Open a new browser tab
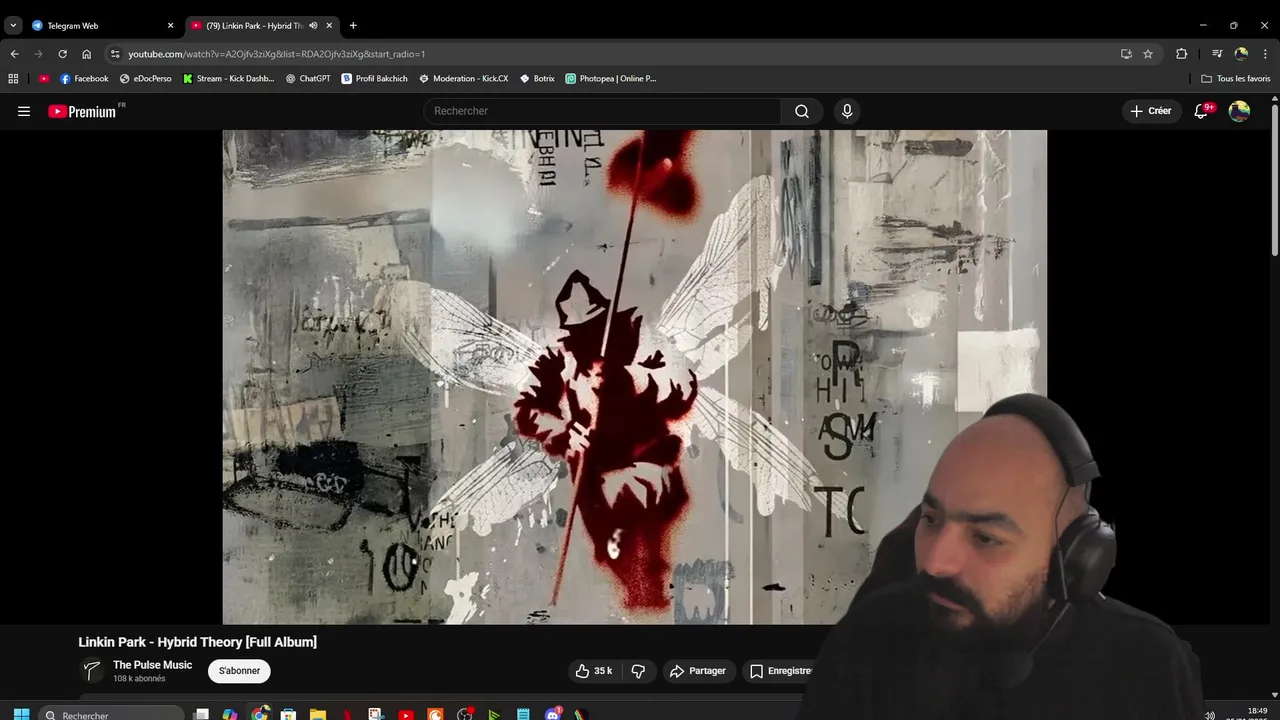Viewport: 1280px width, 720px height. click(353, 25)
